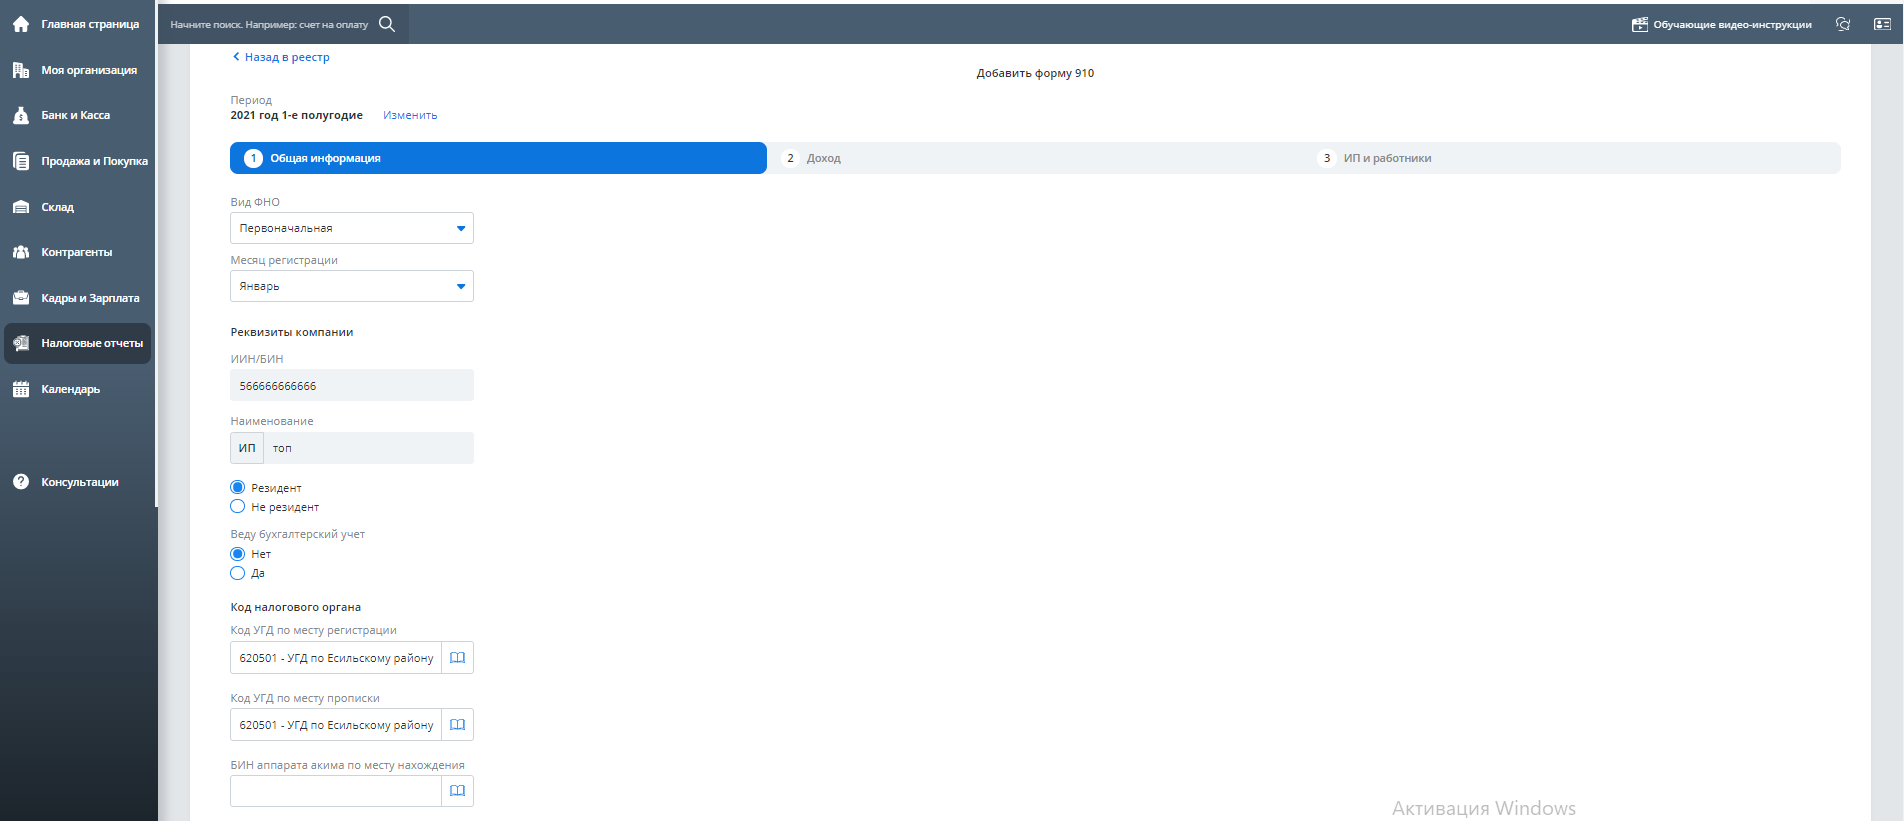
Task: Open directory for residence UGD code
Action: pyautogui.click(x=457, y=725)
